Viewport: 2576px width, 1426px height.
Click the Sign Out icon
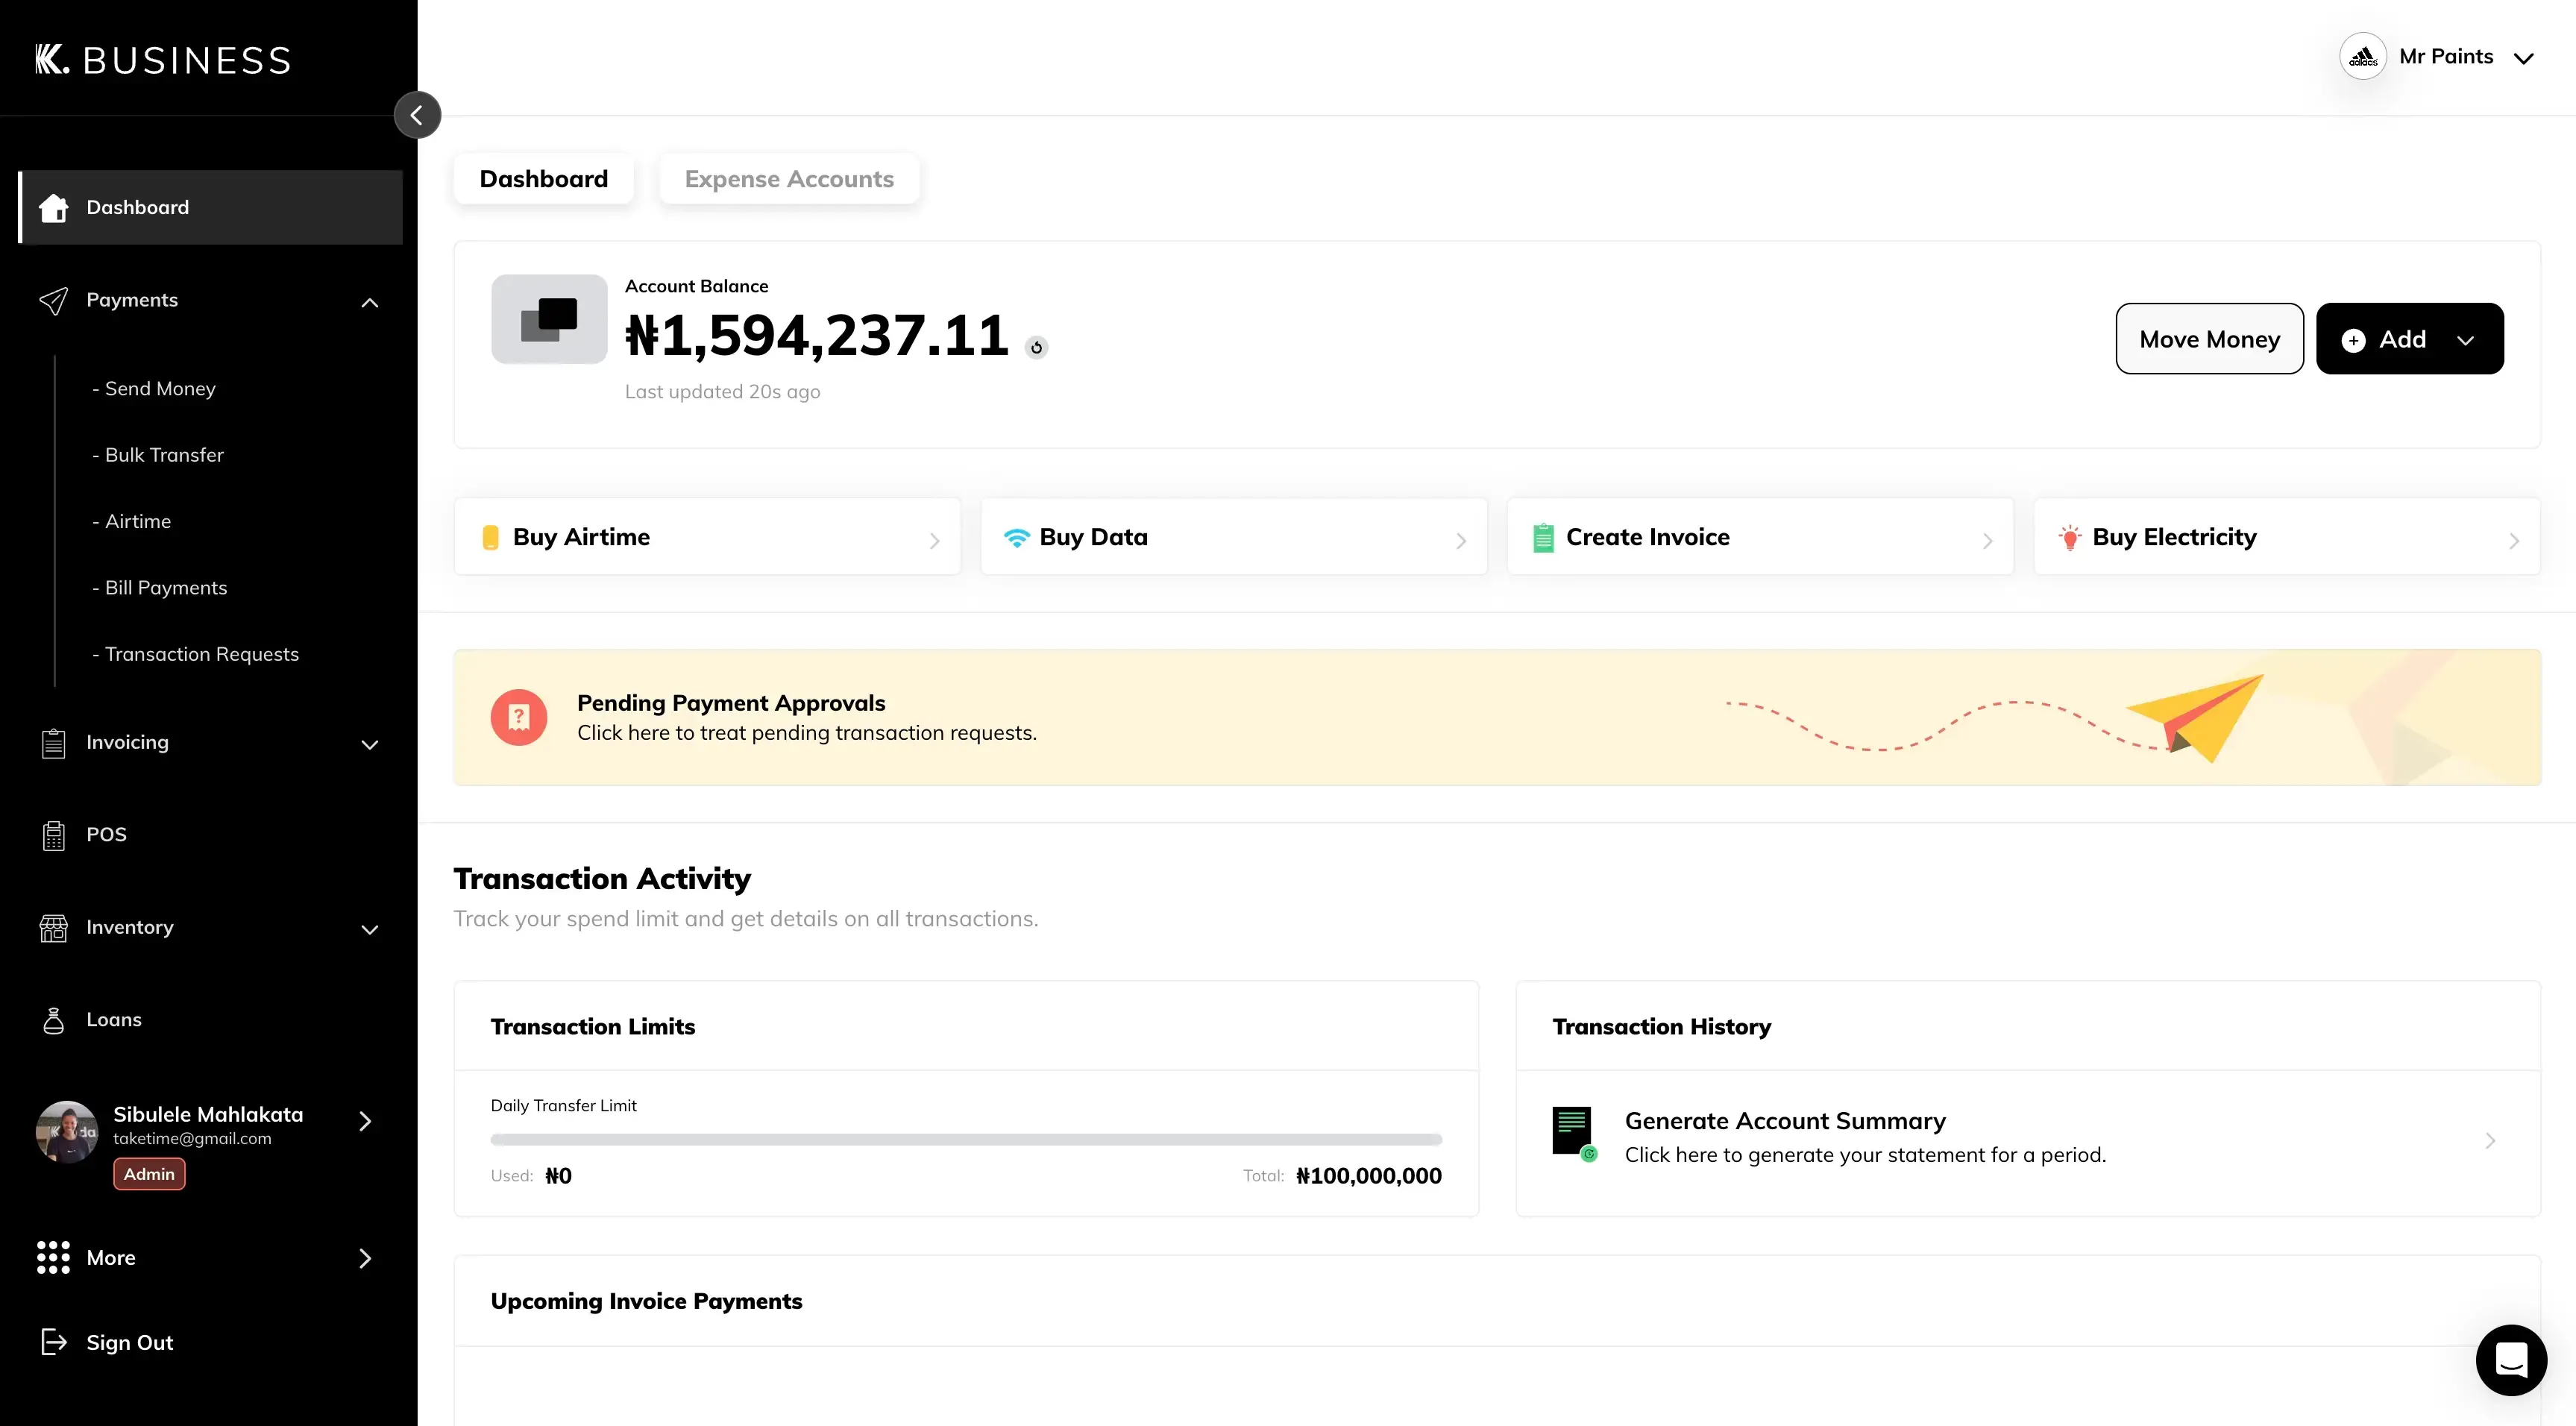54,1342
